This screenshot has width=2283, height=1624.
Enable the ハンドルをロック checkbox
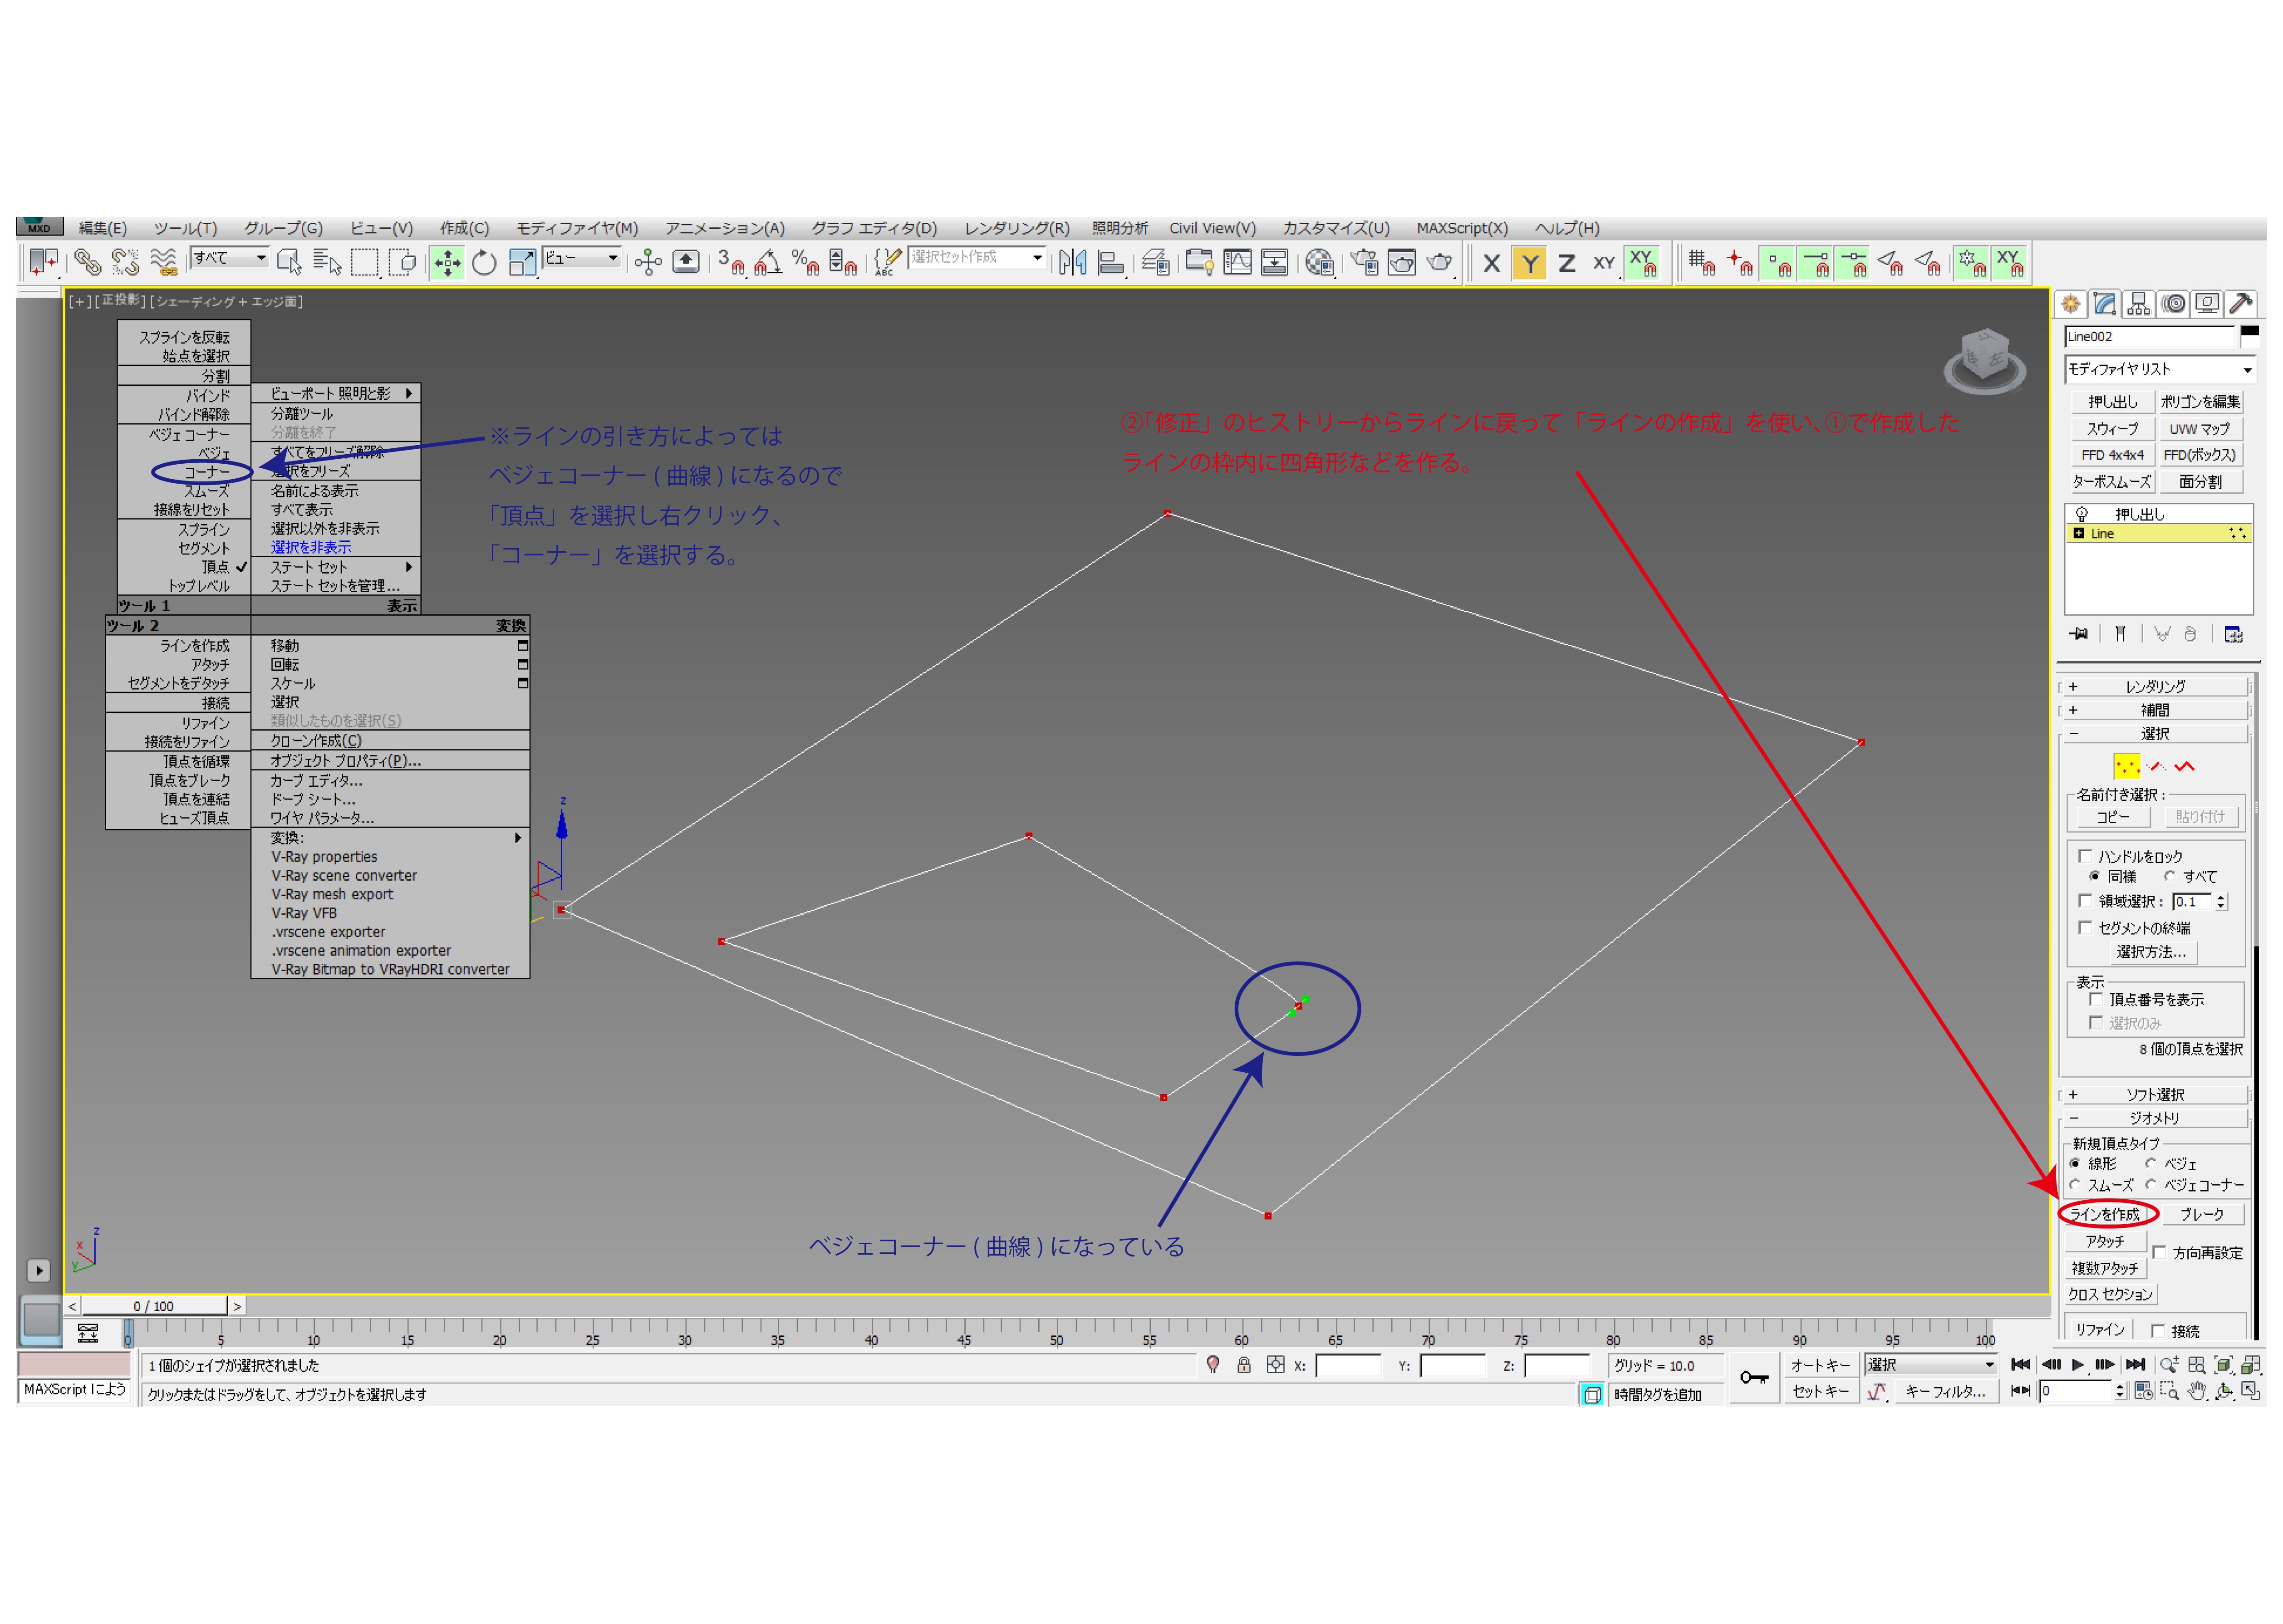2085,856
